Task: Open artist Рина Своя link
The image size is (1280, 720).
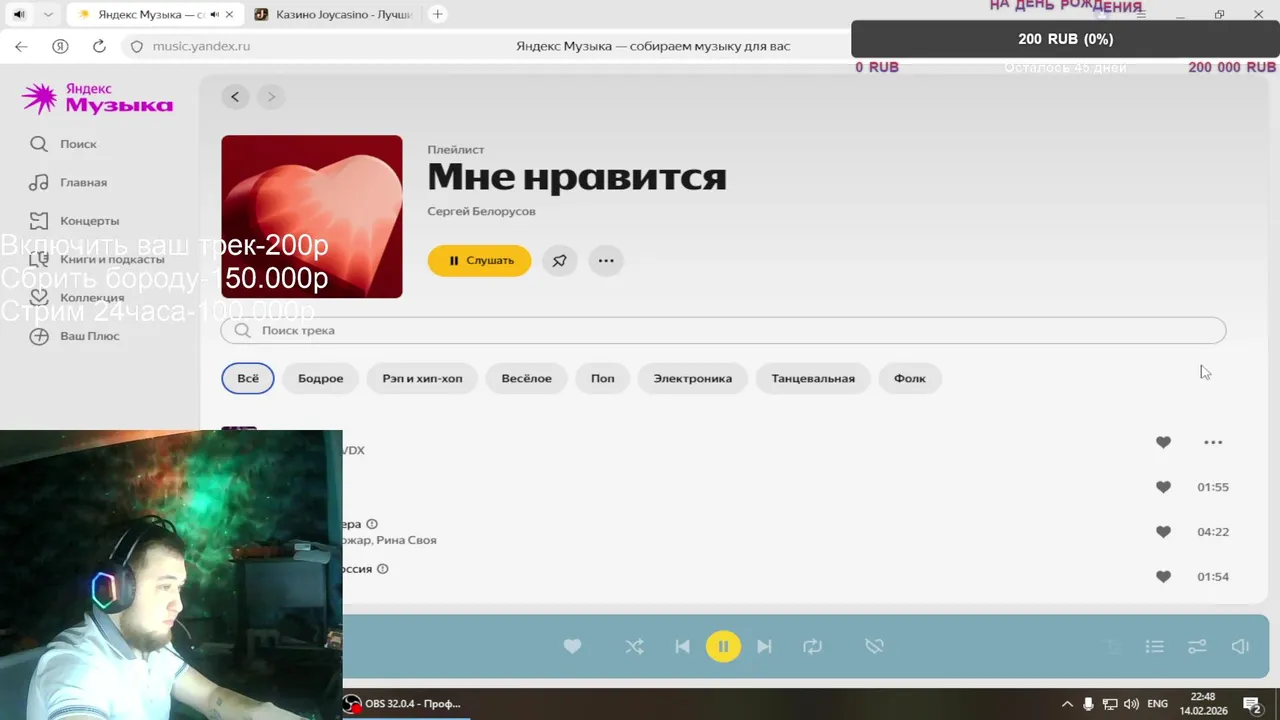Action: click(407, 540)
